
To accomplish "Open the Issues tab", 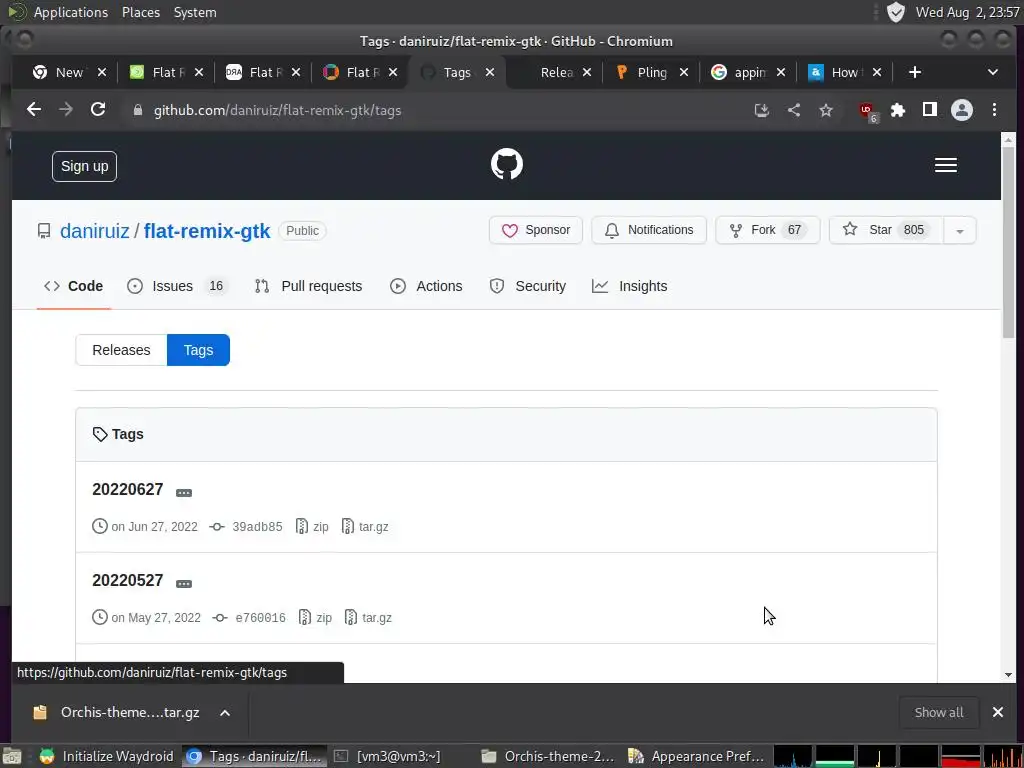I will [177, 286].
